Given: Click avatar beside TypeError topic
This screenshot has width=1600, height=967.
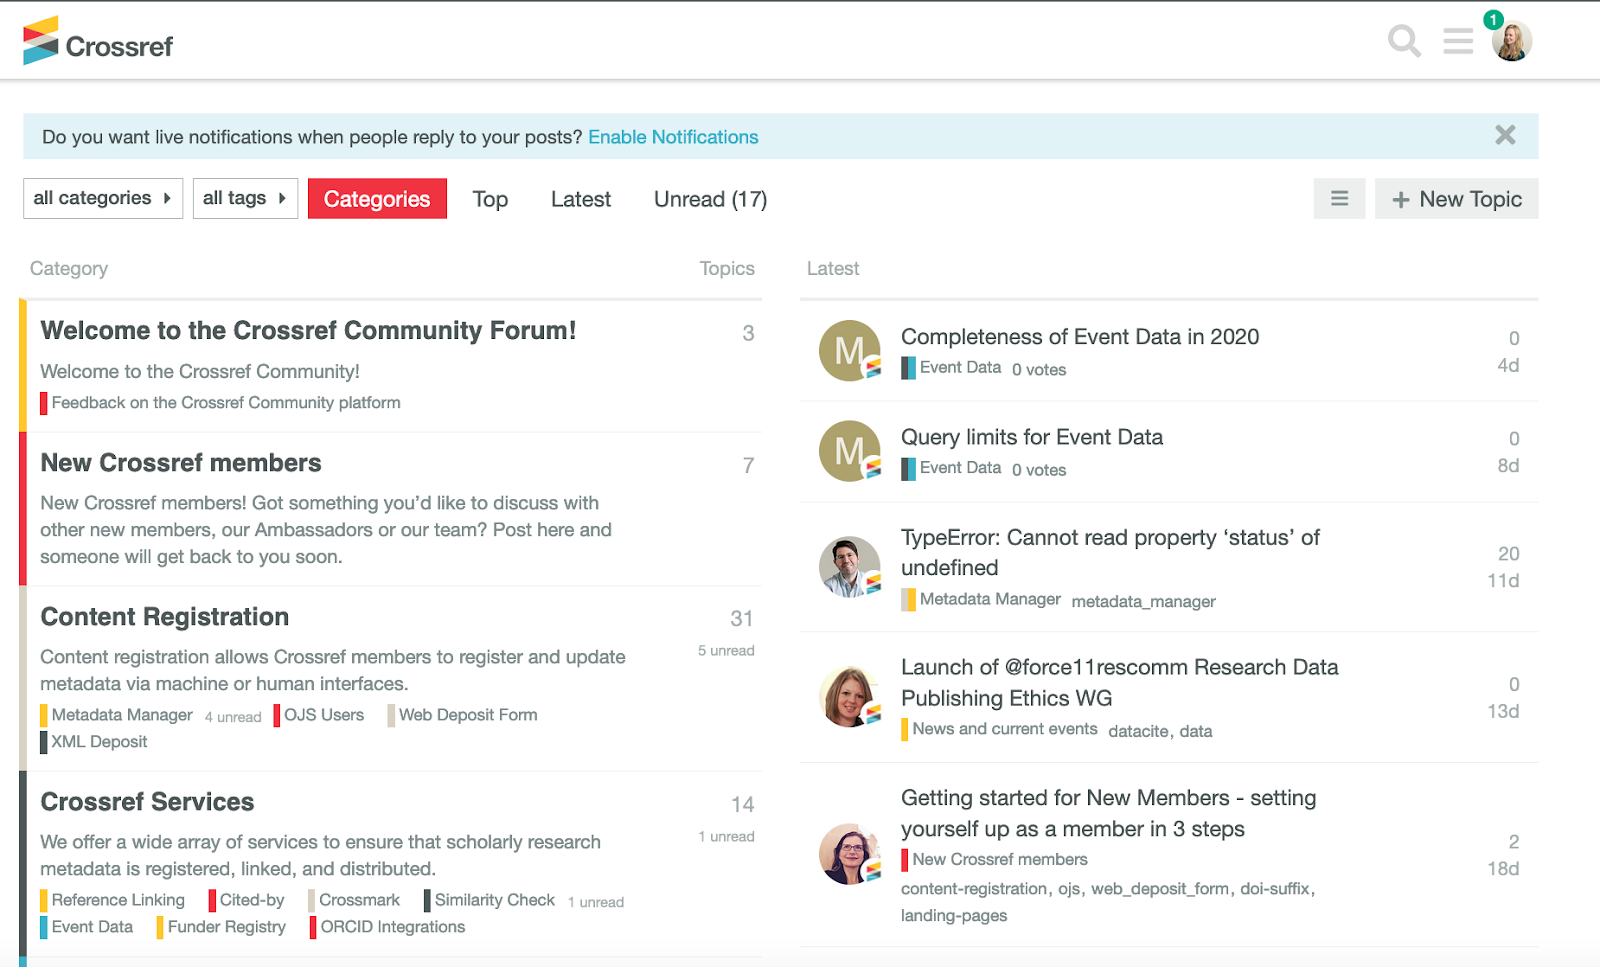Looking at the screenshot, I should tap(849, 567).
